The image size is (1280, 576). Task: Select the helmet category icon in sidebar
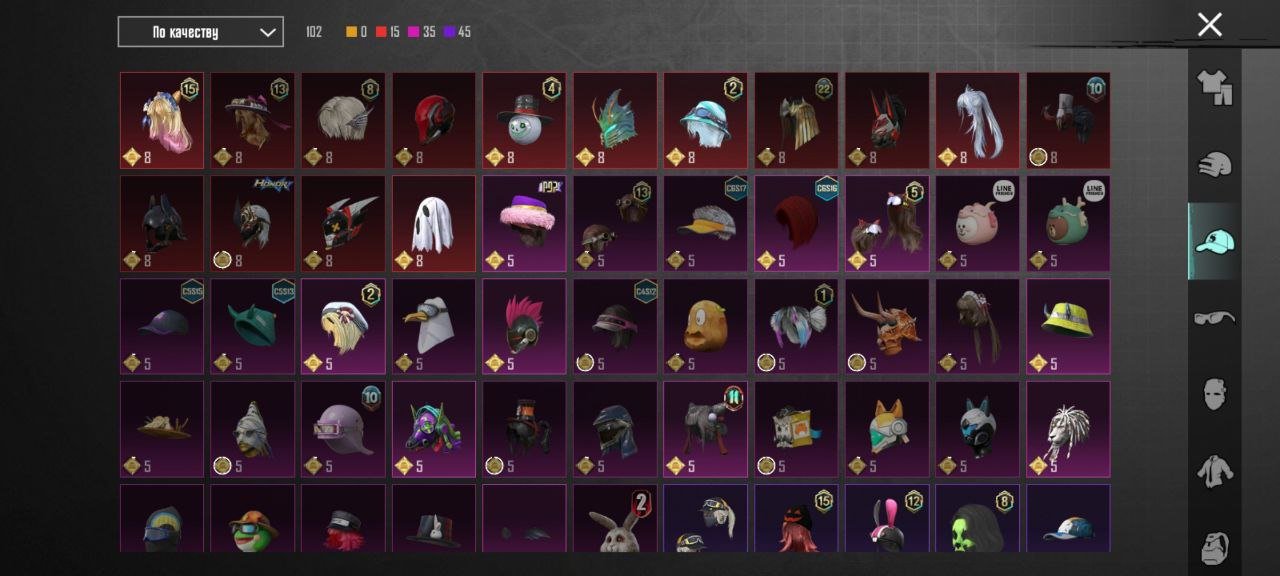(x=1215, y=165)
